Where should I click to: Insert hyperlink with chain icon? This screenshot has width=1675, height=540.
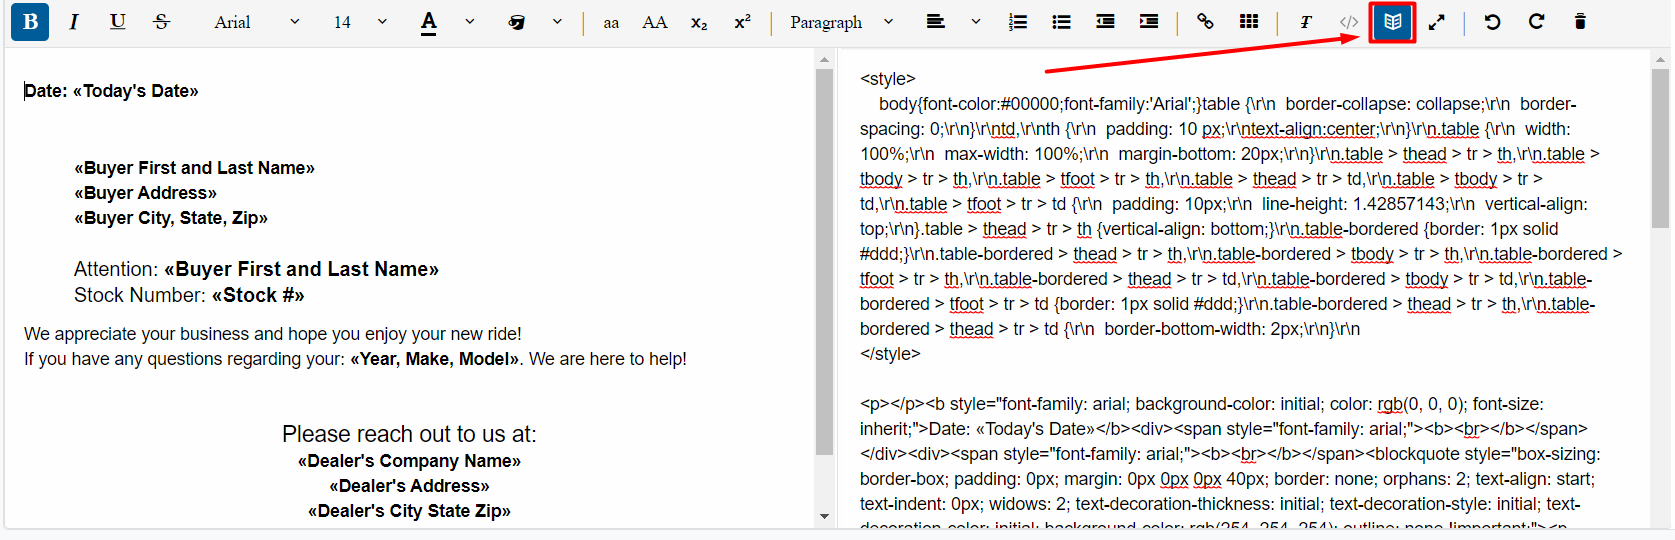point(1205,22)
